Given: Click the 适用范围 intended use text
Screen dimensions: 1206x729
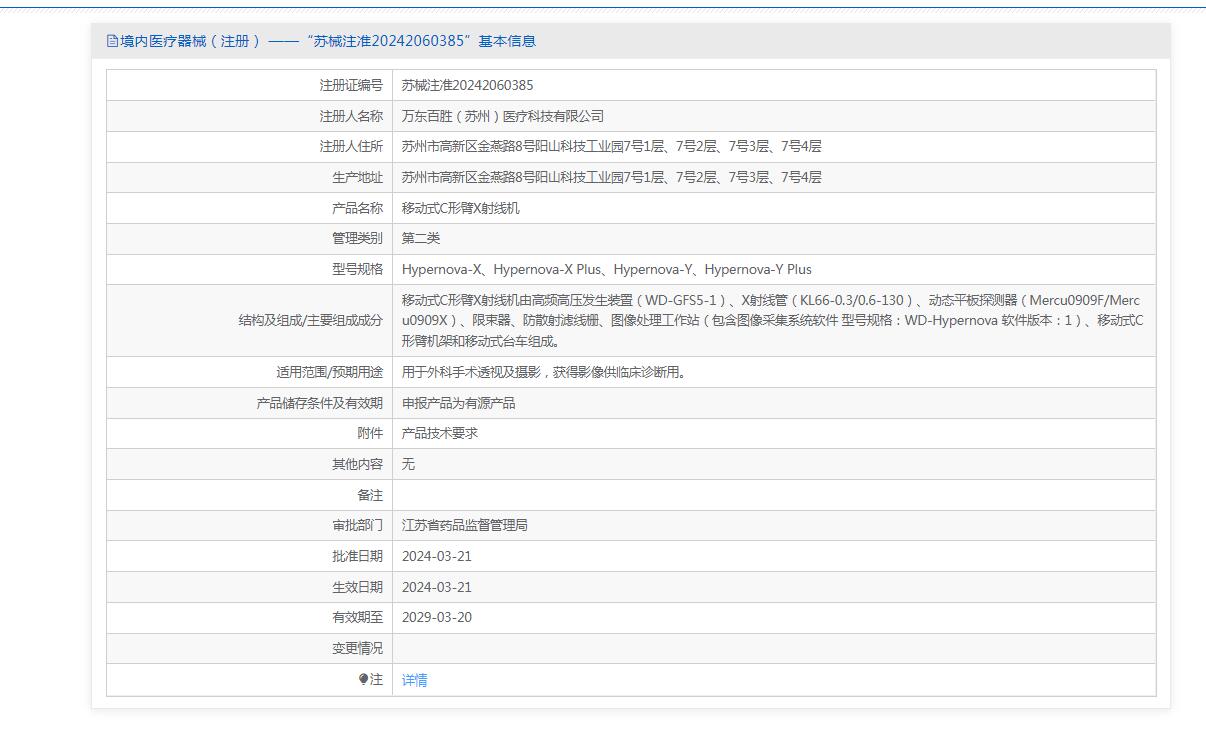Looking at the screenshot, I should 543,372.
